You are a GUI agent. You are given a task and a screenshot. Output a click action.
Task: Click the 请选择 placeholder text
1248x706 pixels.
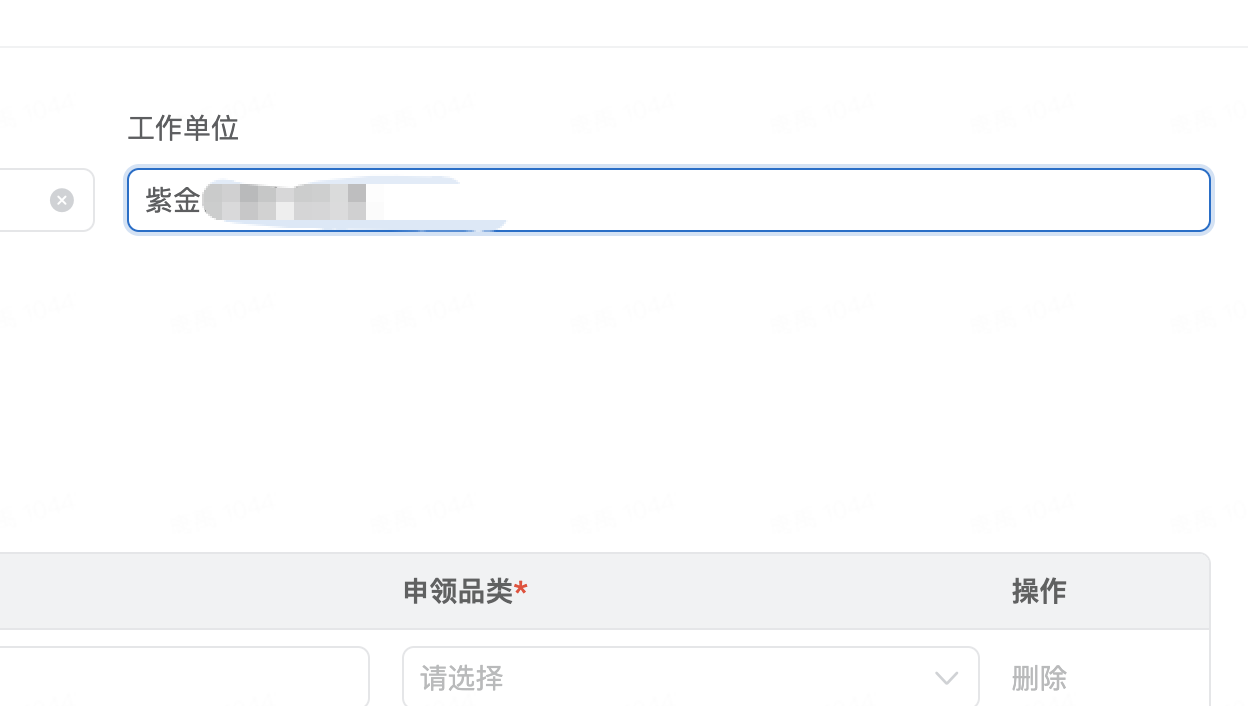pos(462,679)
